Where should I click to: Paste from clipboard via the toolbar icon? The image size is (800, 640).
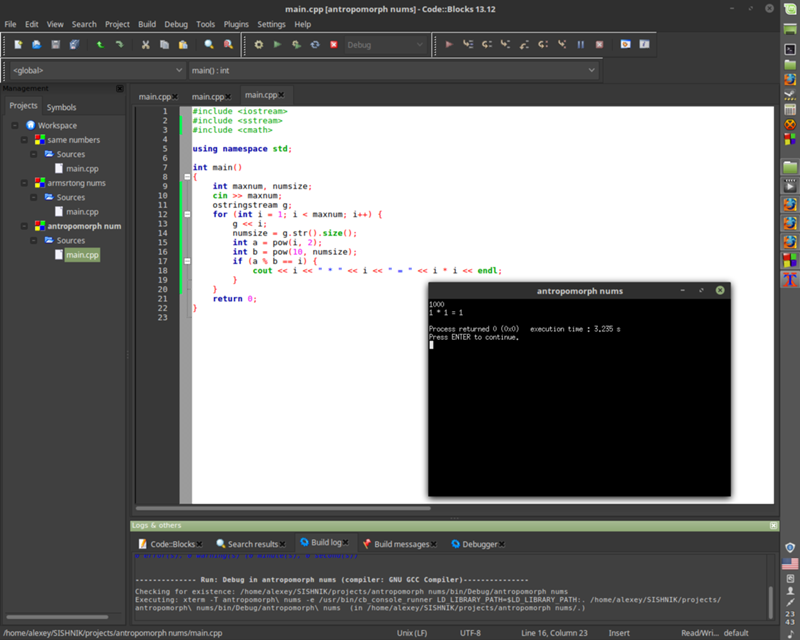(x=183, y=45)
